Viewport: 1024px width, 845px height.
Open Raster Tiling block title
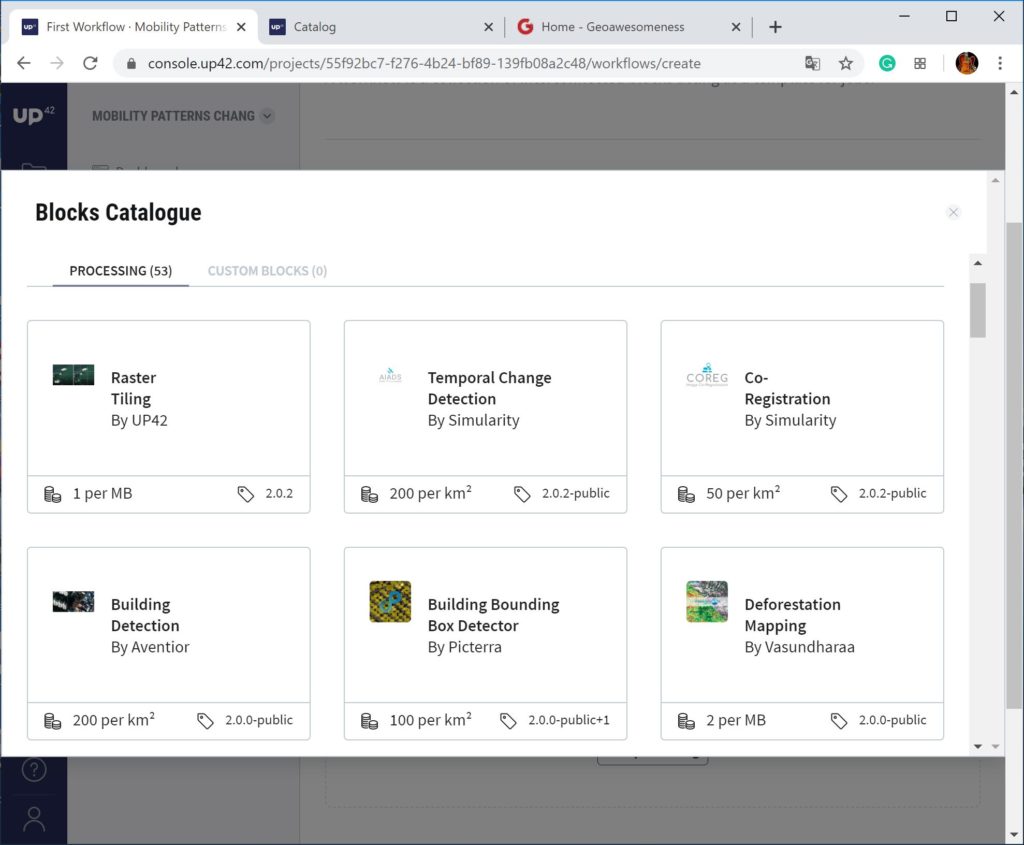point(133,388)
